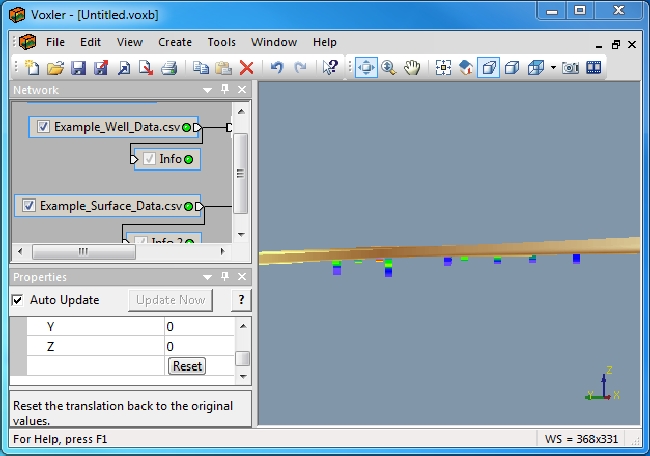Select the Trackball rotate tool
Viewport: 650px width, 456px height.
(366, 68)
